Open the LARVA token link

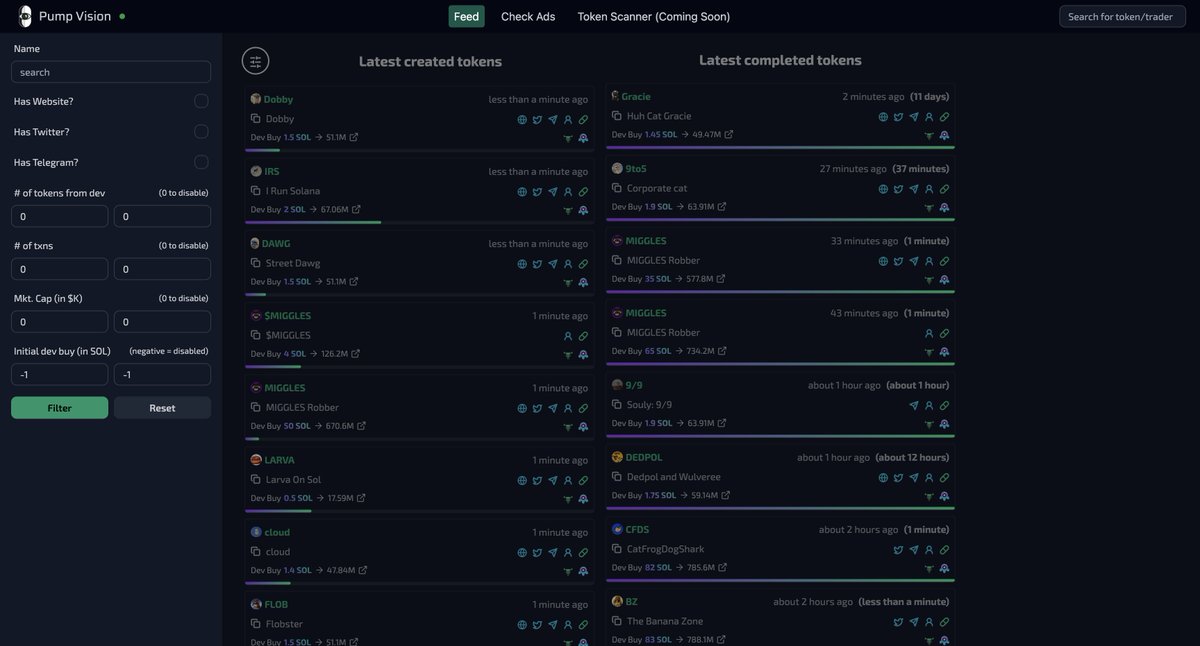[x=279, y=460]
